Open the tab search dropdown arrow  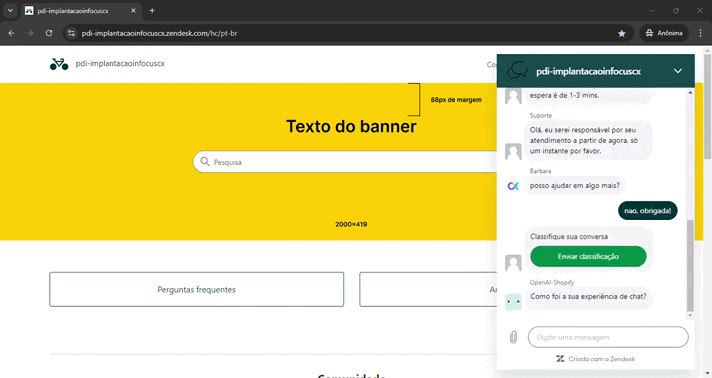(x=10, y=10)
